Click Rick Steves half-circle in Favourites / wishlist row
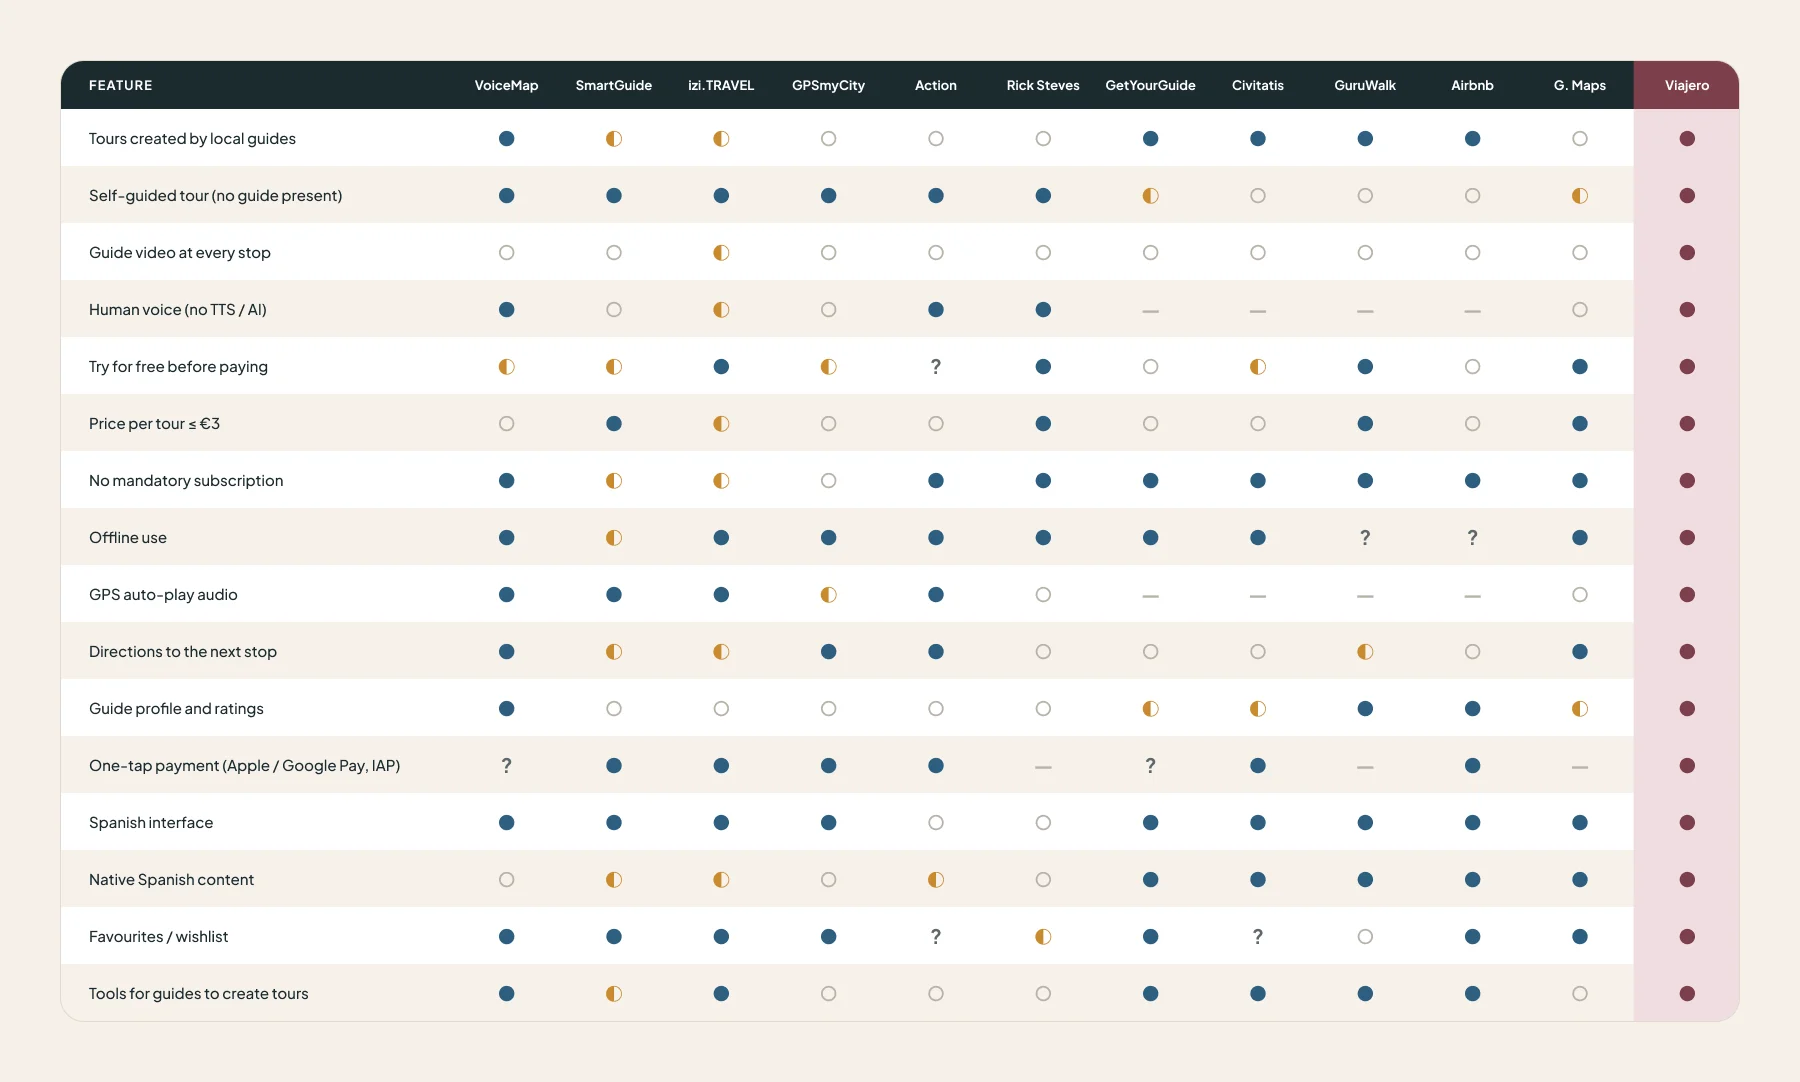The height and width of the screenshot is (1082, 1800). (x=1043, y=937)
